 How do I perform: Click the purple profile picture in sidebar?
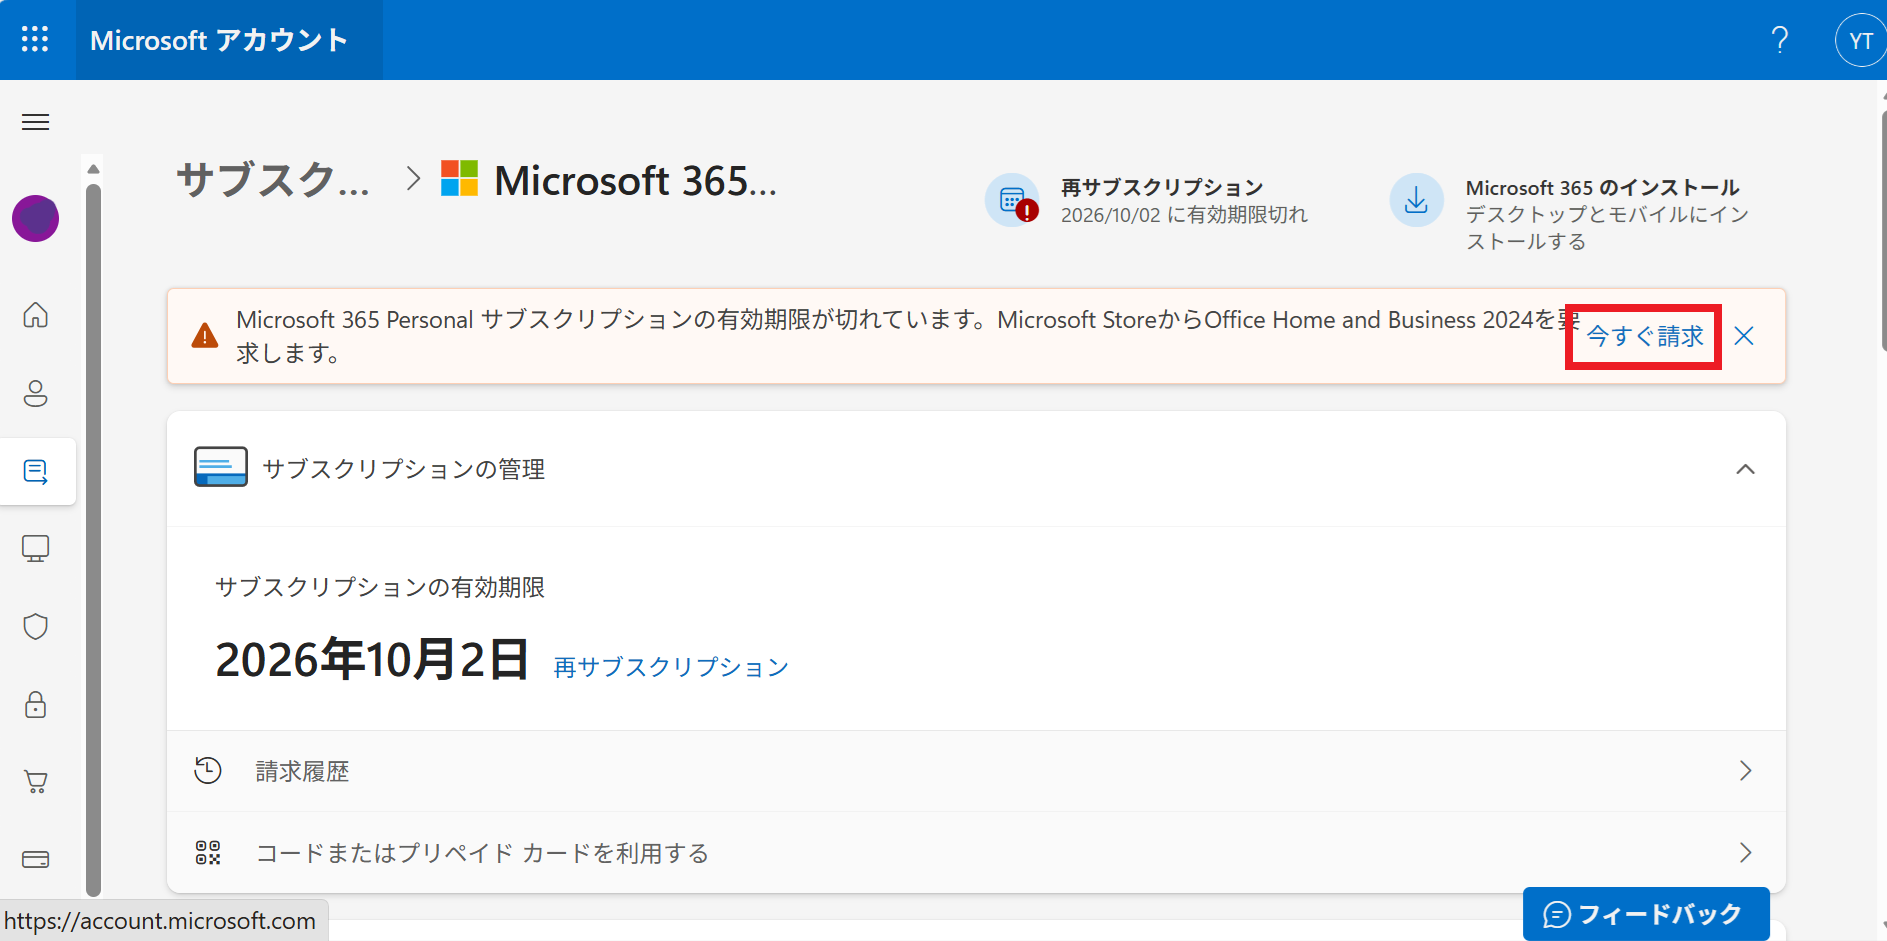coord(36,218)
